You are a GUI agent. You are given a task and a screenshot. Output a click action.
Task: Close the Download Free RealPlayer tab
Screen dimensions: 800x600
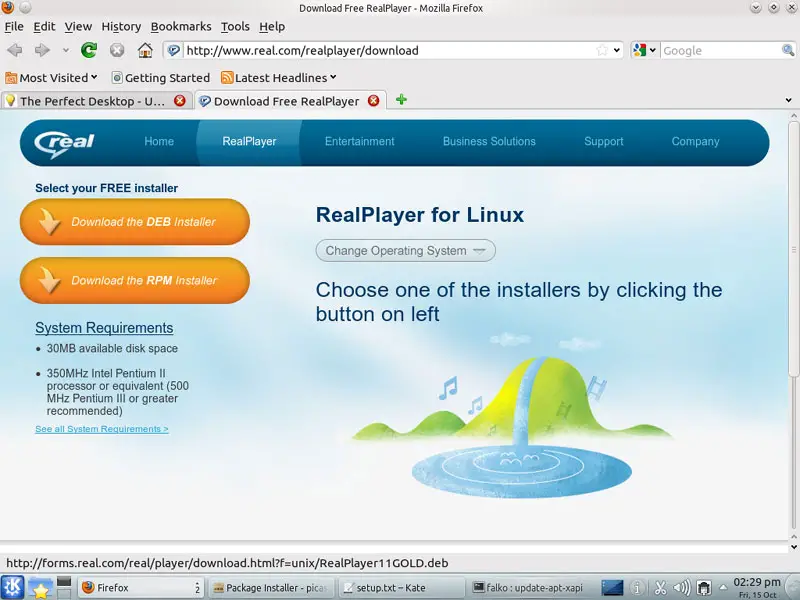click(373, 101)
